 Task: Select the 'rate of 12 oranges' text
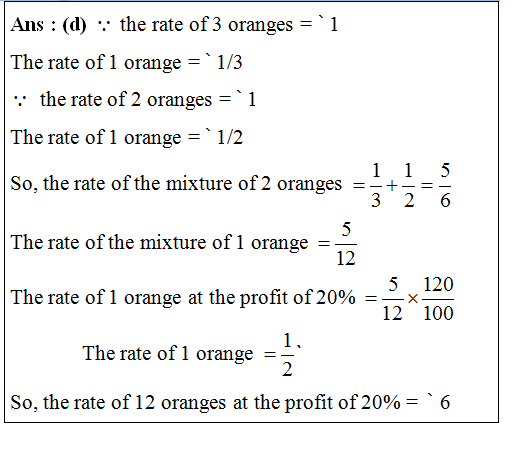(149, 403)
